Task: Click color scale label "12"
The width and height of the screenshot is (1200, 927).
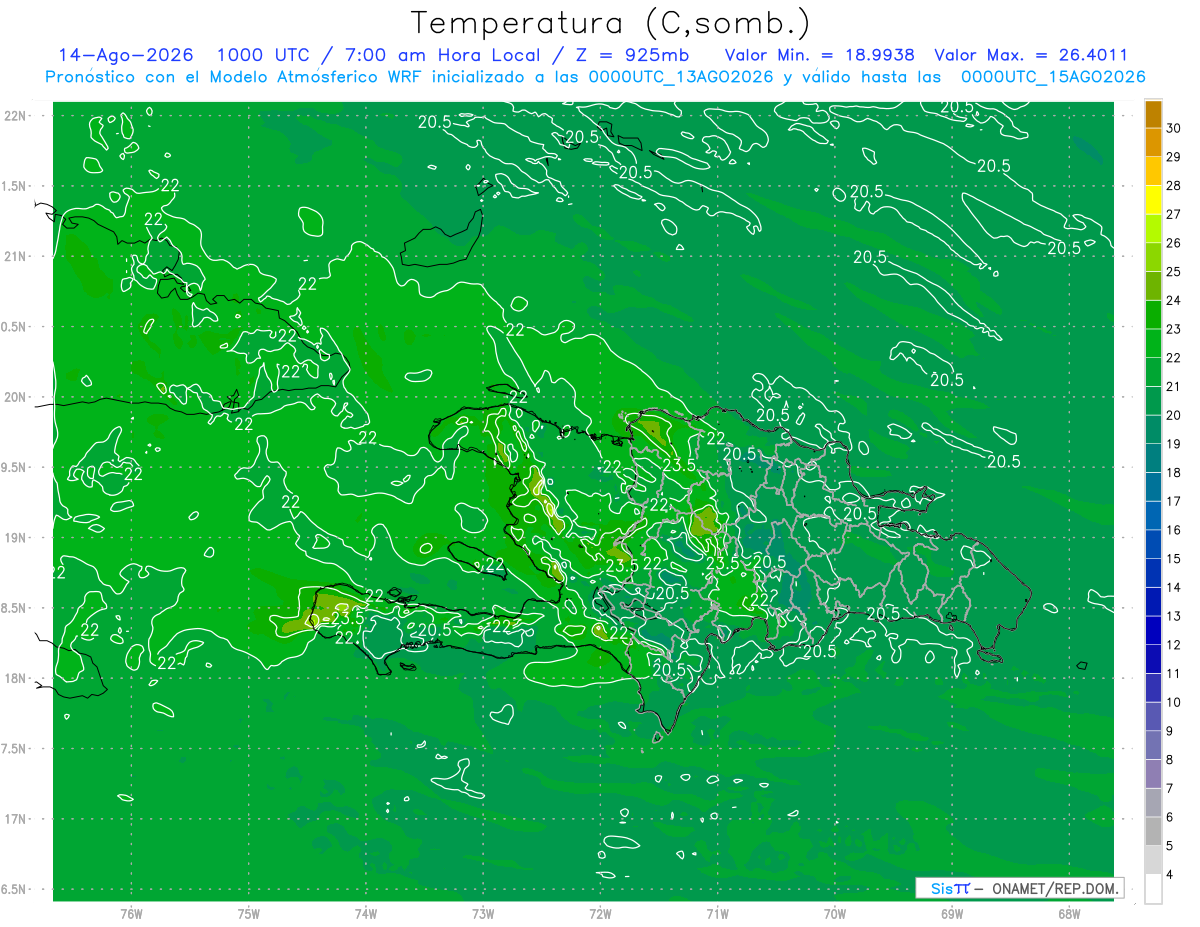Action: click(1174, 645)
